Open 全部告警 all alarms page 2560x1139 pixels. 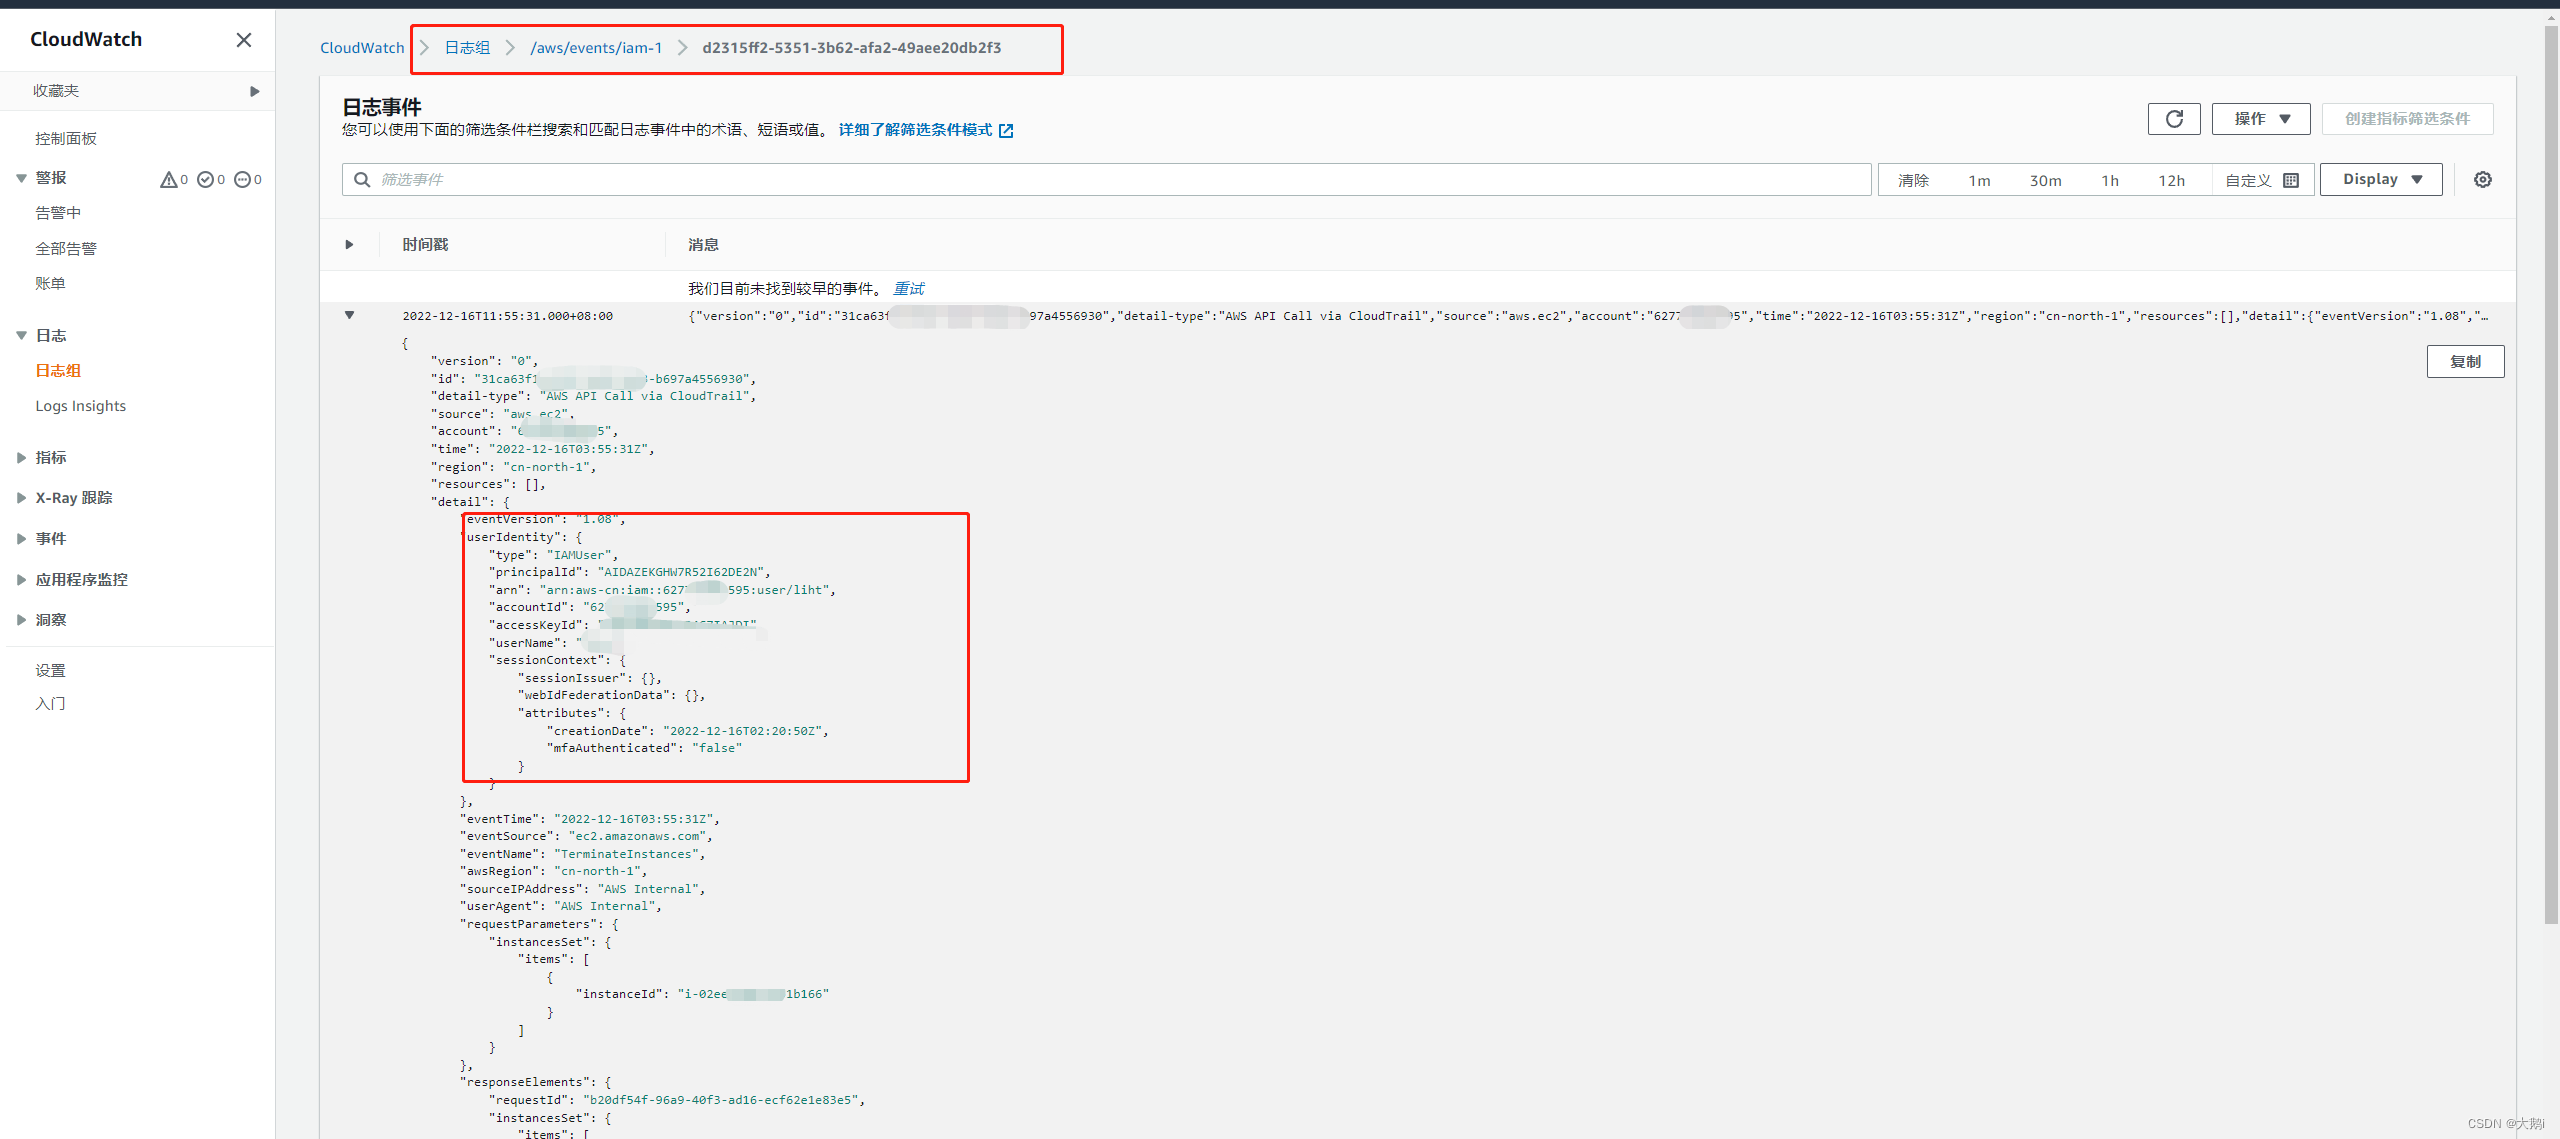66,249
